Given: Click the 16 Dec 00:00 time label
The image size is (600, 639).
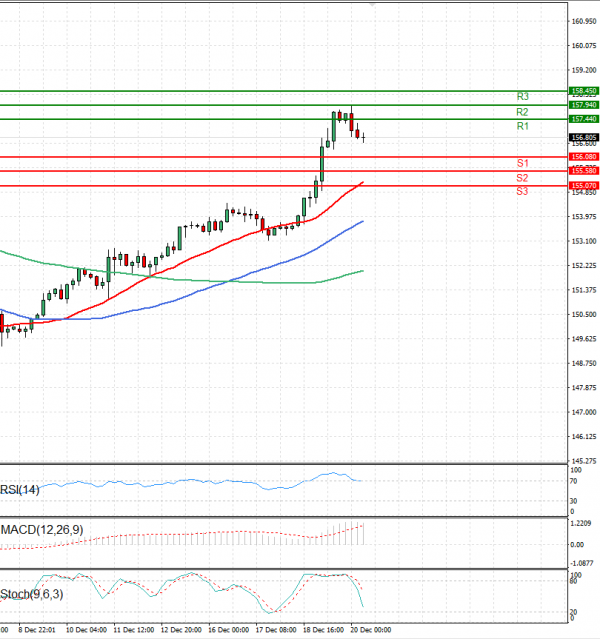Looking at the screenshot, I should click(x=229, y=630).
